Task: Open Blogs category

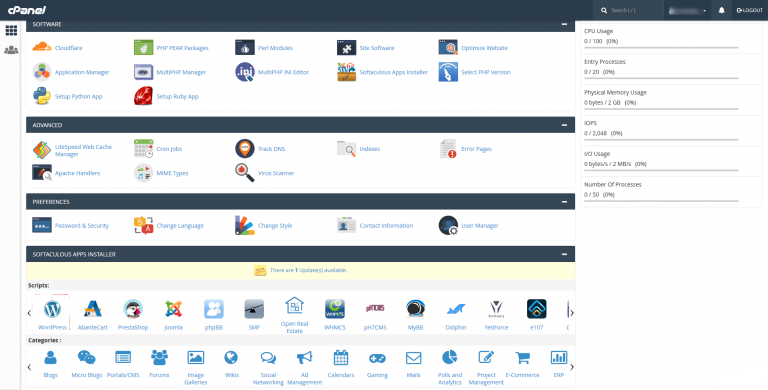Action: 50,364
